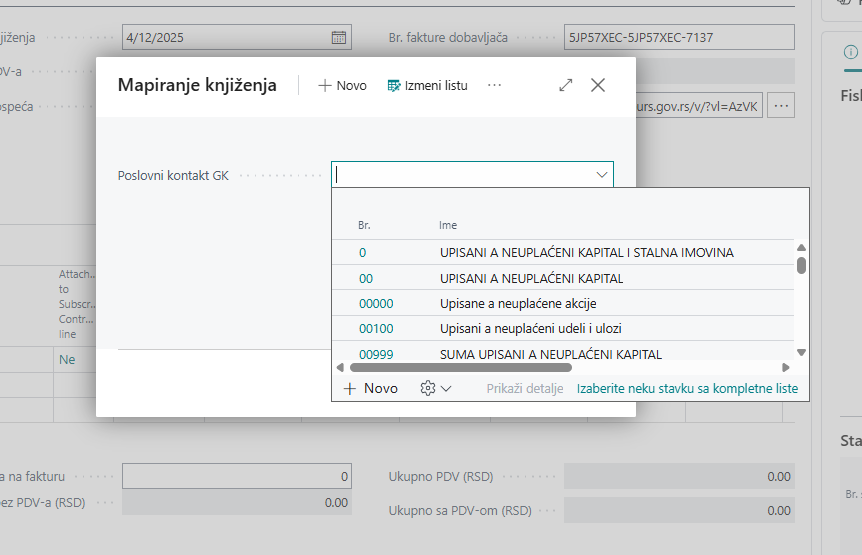This screenshot has height=555, width=862.
Task: Pick account 00100 in the list
Action: pyautogui.click(x=376, y=328)
